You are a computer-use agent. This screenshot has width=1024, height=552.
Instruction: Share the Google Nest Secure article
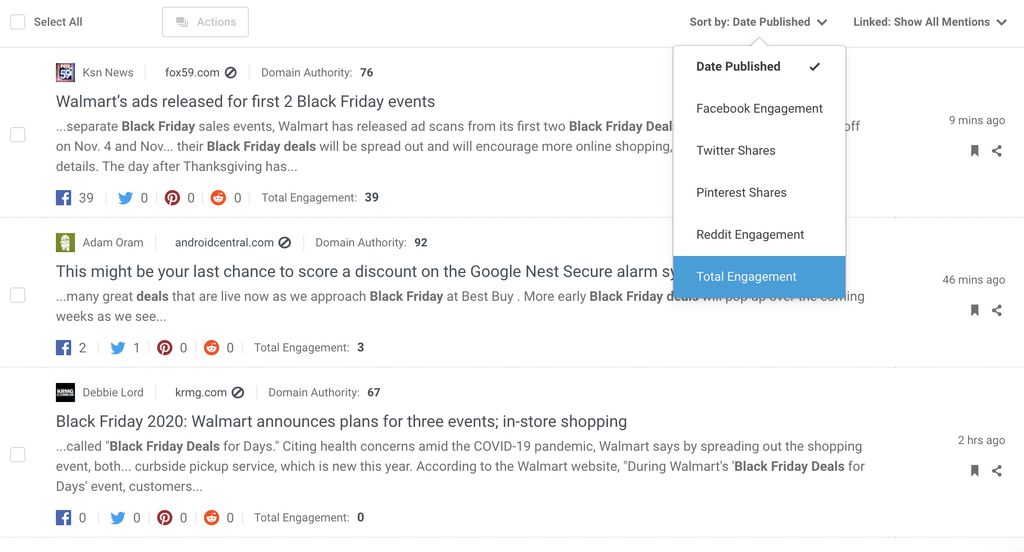[997, 311]
